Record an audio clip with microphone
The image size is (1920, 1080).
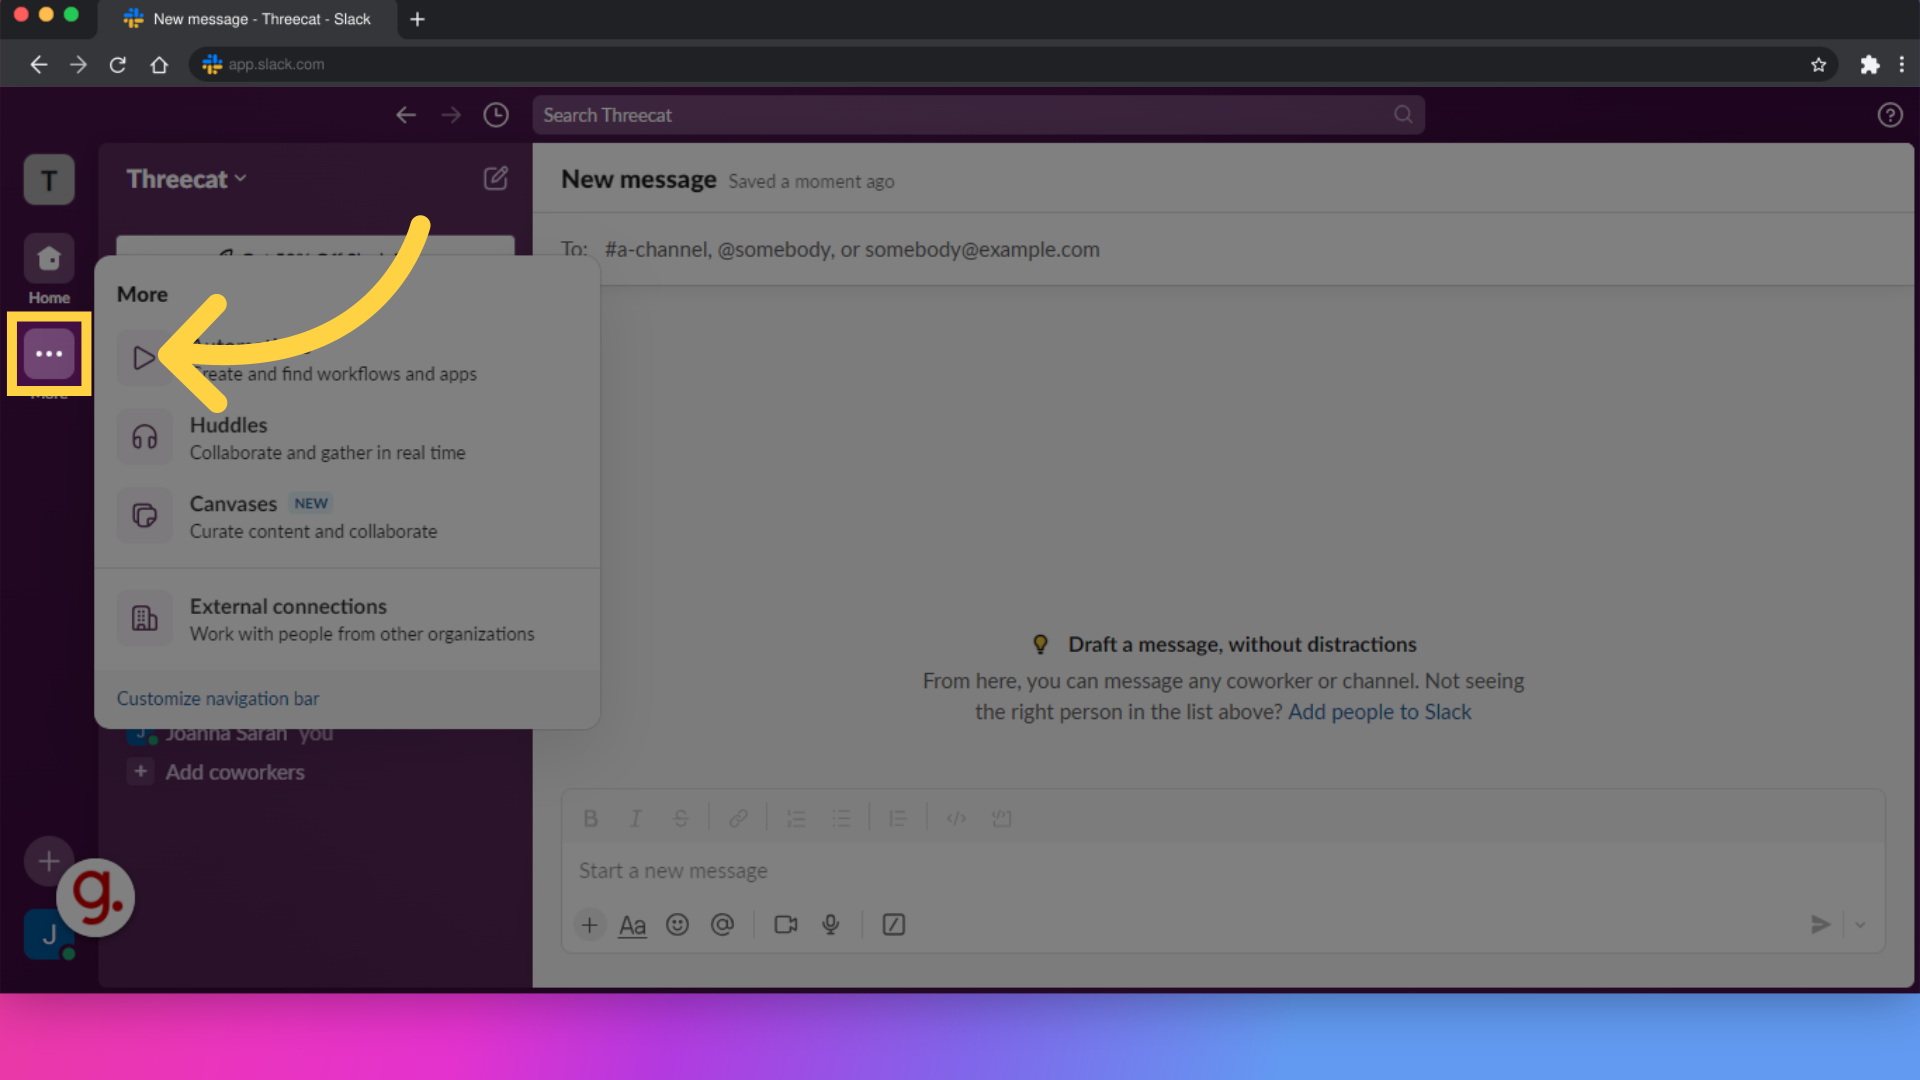point(830,925)
